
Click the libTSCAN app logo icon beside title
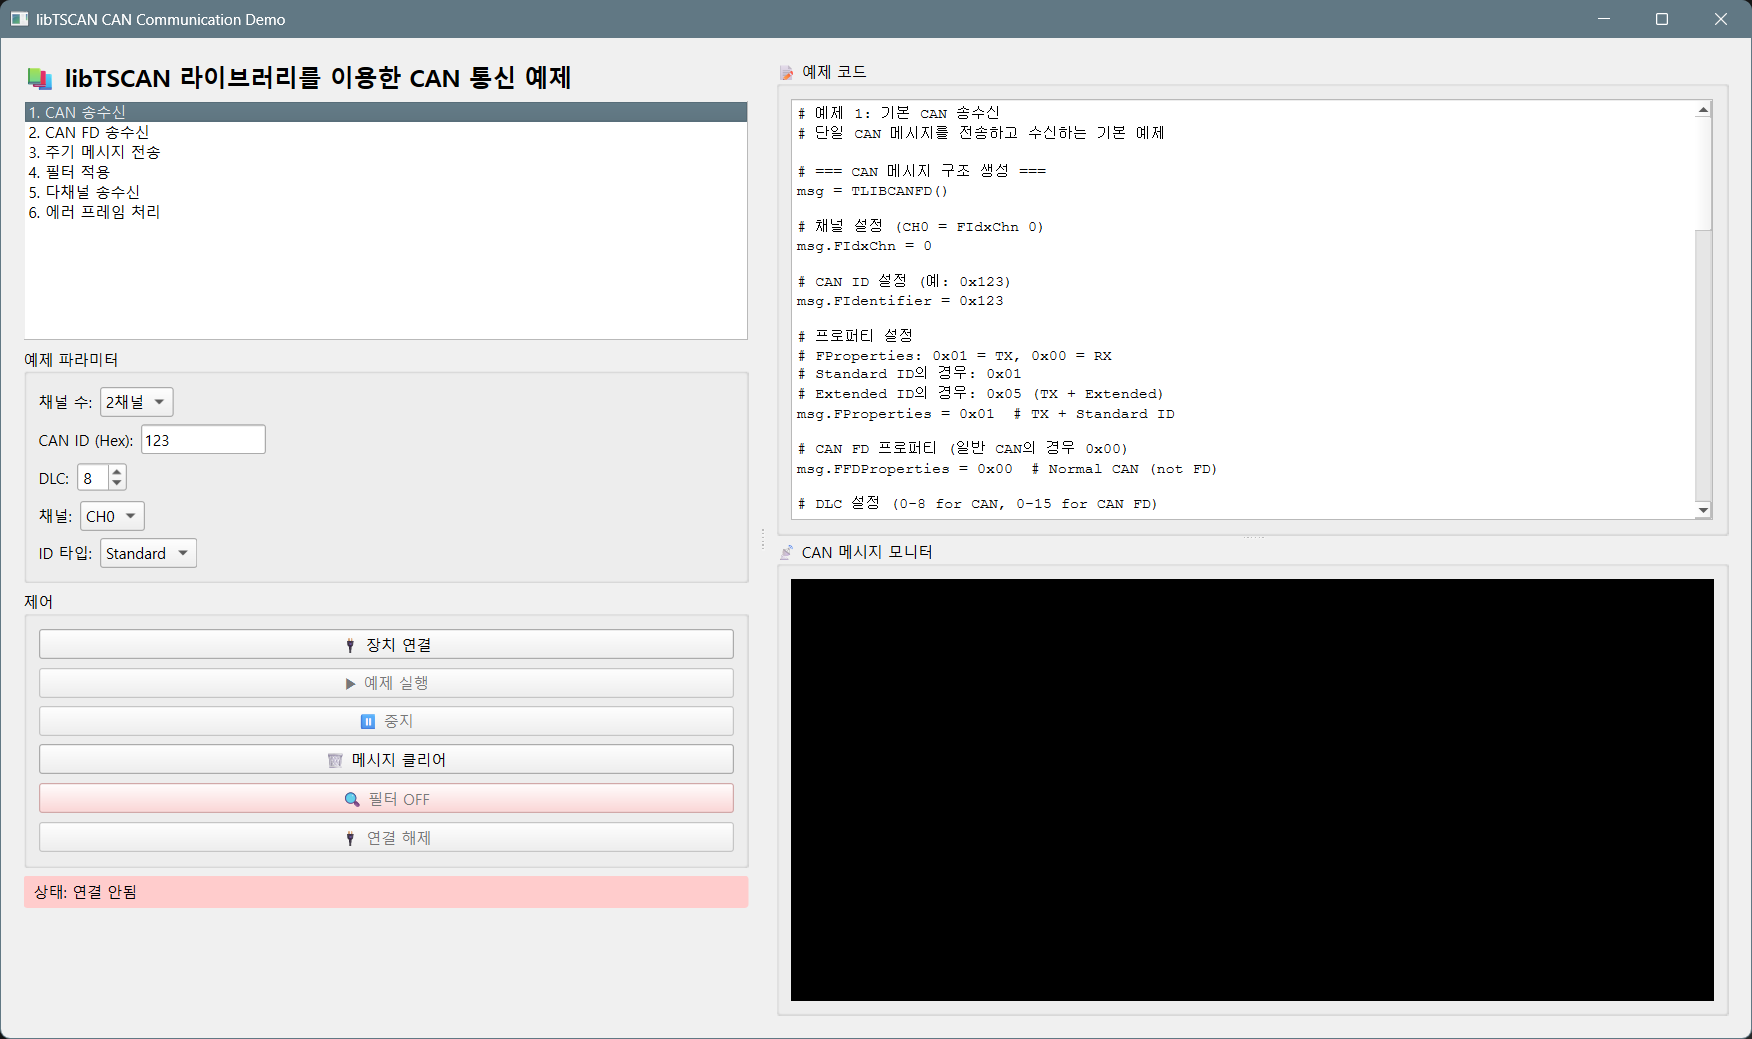click(40, 78)
